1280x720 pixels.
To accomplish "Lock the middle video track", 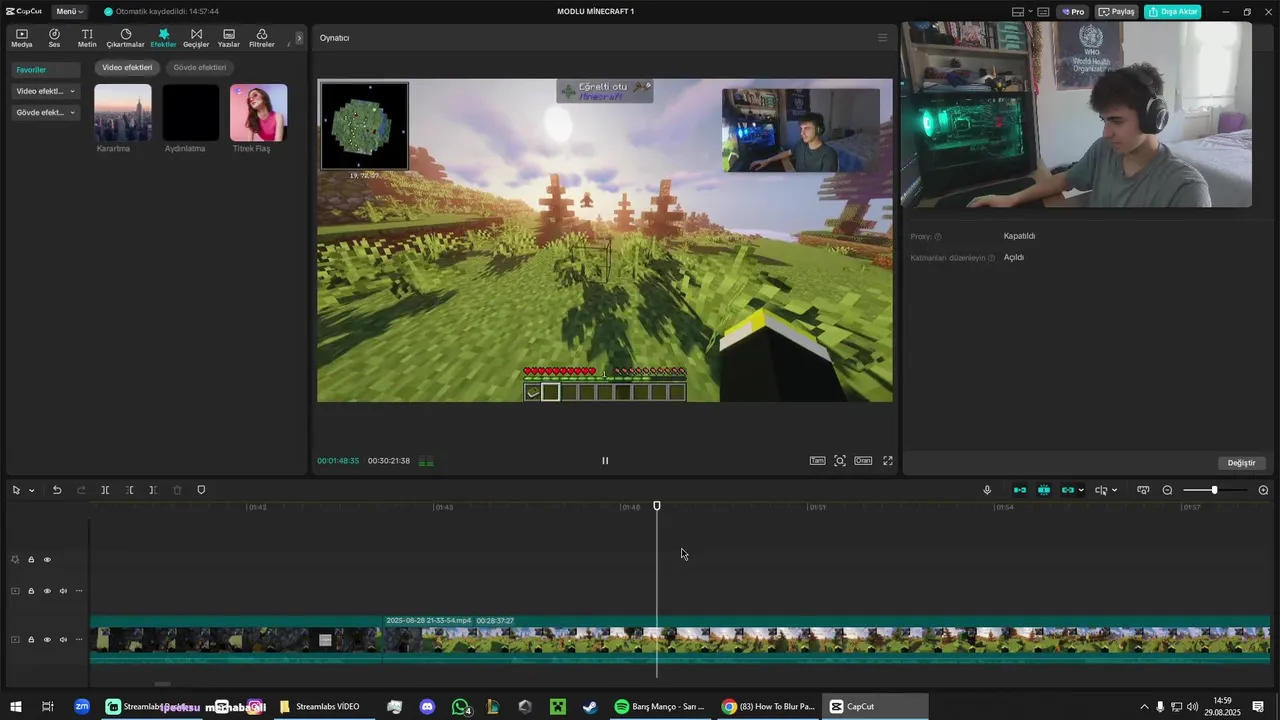I will point(31,591).
